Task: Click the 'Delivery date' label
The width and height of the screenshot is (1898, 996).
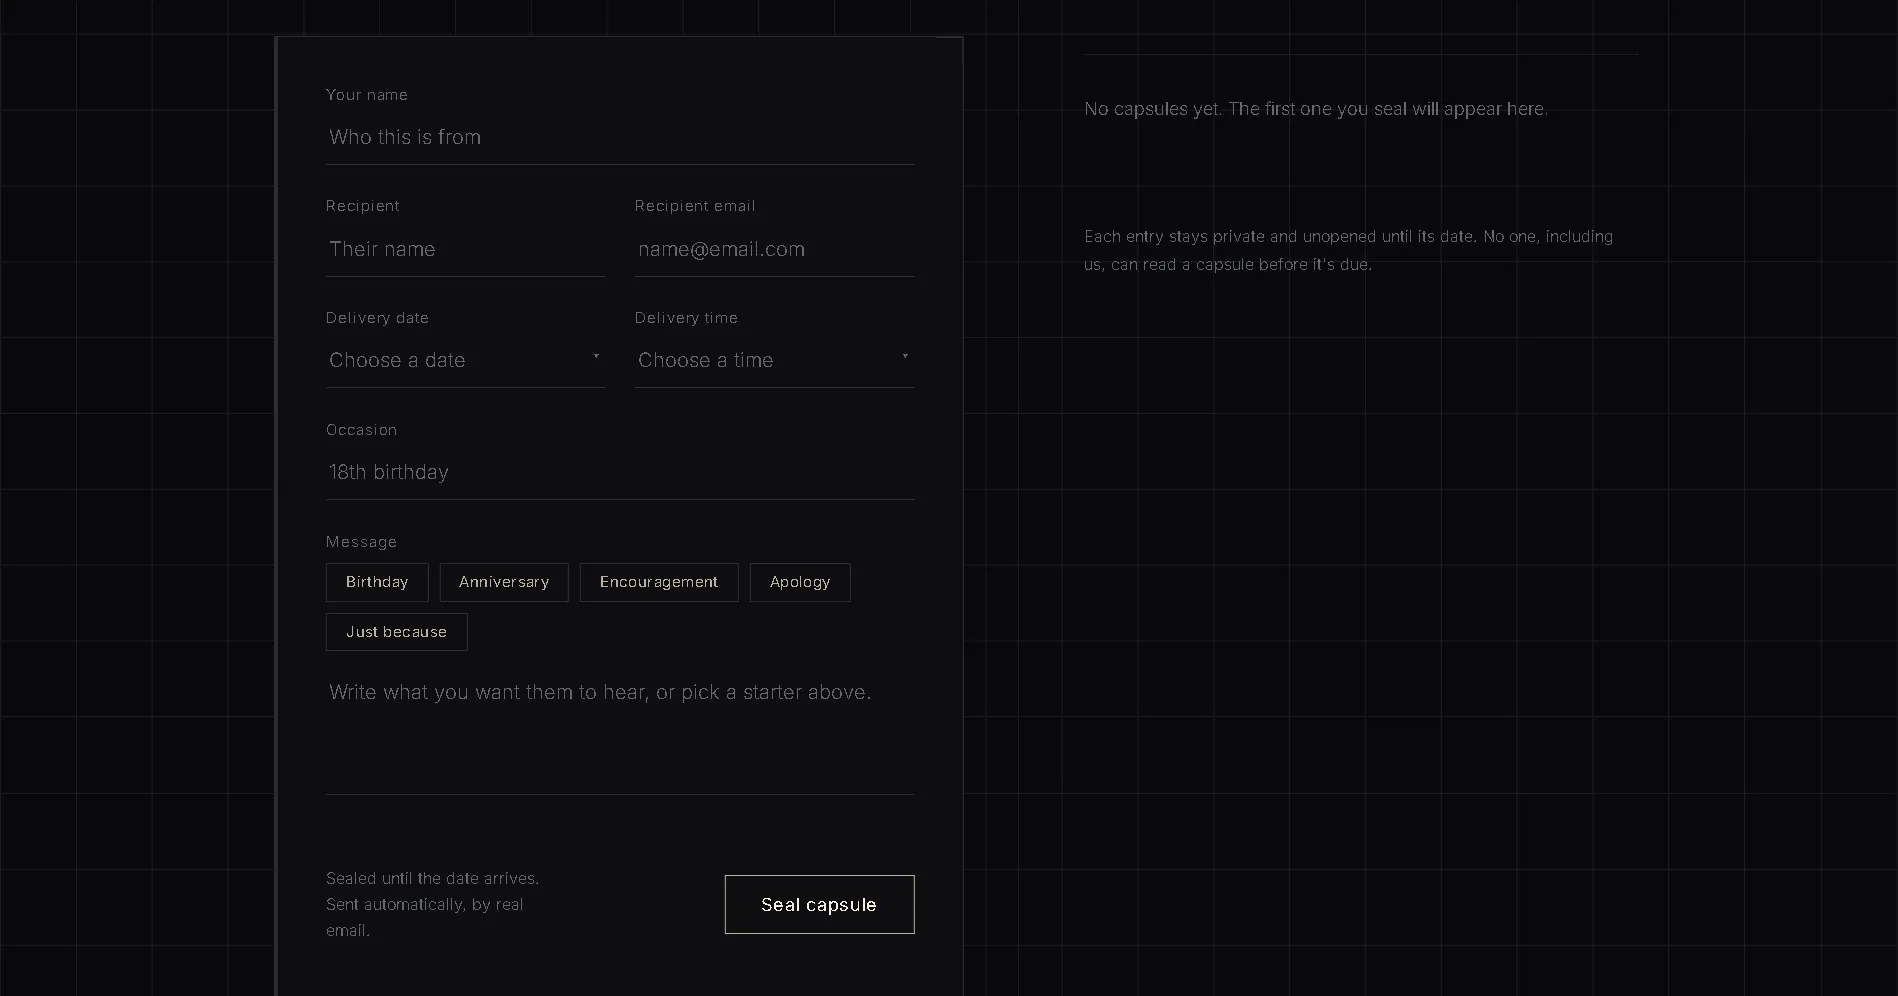Action: pyautogui.click(x=377, y=318)
